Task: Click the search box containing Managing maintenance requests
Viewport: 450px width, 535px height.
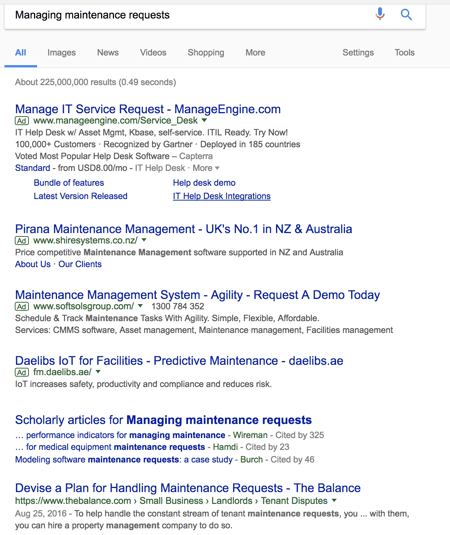Action: (191, 15)
